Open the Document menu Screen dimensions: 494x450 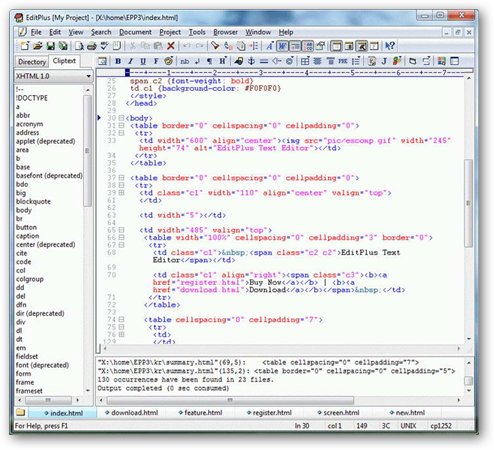coord(135,32)
